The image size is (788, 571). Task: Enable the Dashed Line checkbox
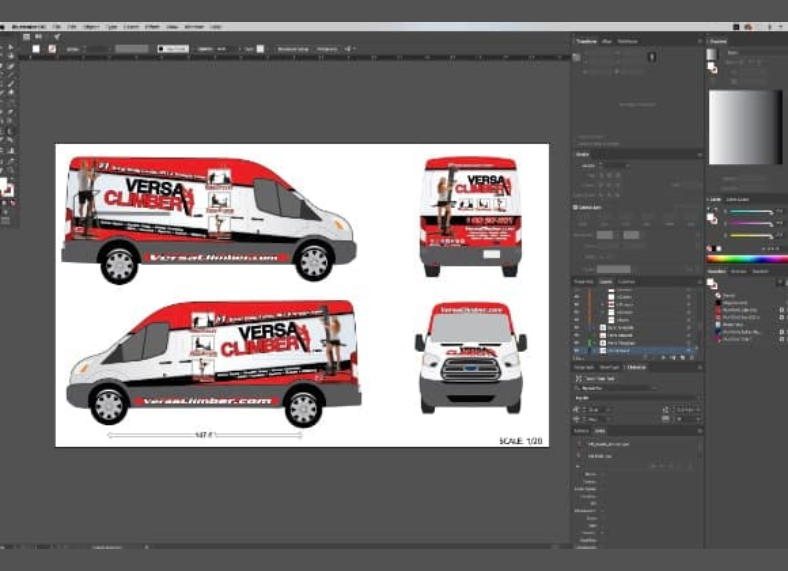tap(575, 207)
